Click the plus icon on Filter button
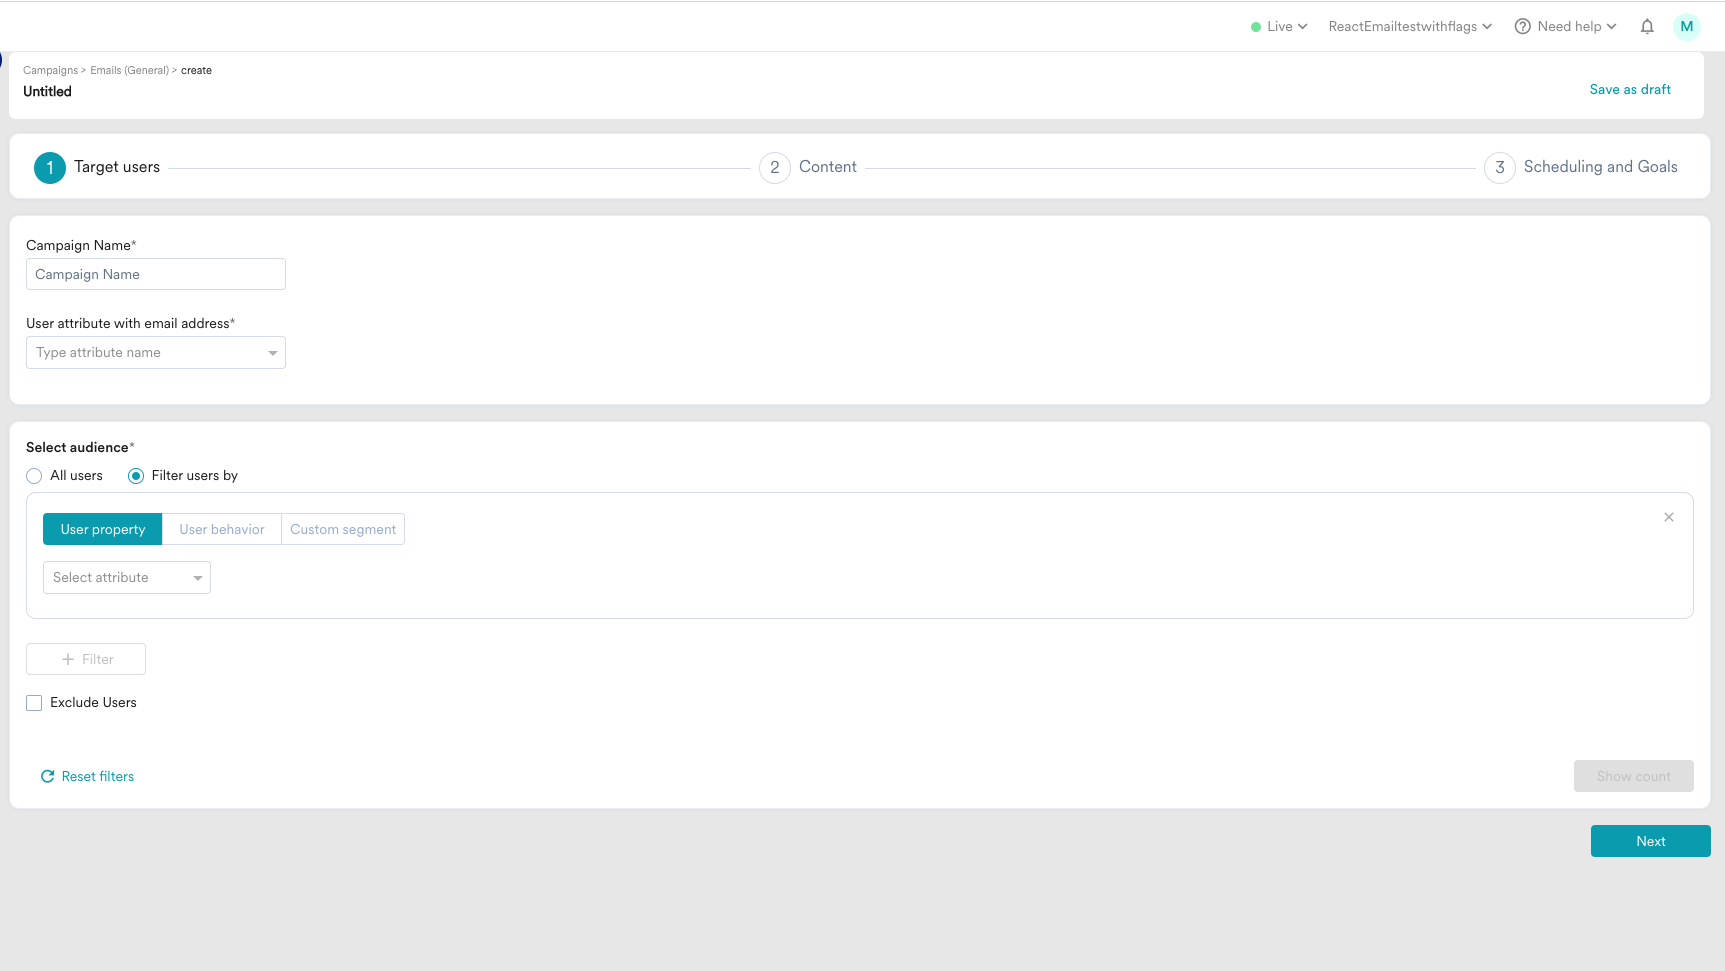Image resolution: width=1725 pixels, height=971 pixels. [68, 659]
